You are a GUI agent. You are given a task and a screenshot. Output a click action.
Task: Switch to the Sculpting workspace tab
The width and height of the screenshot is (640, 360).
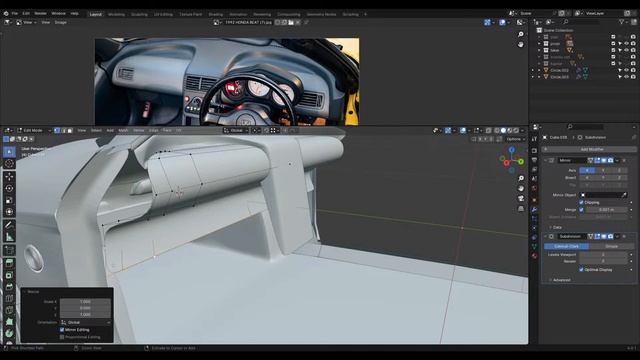[139, 14]
